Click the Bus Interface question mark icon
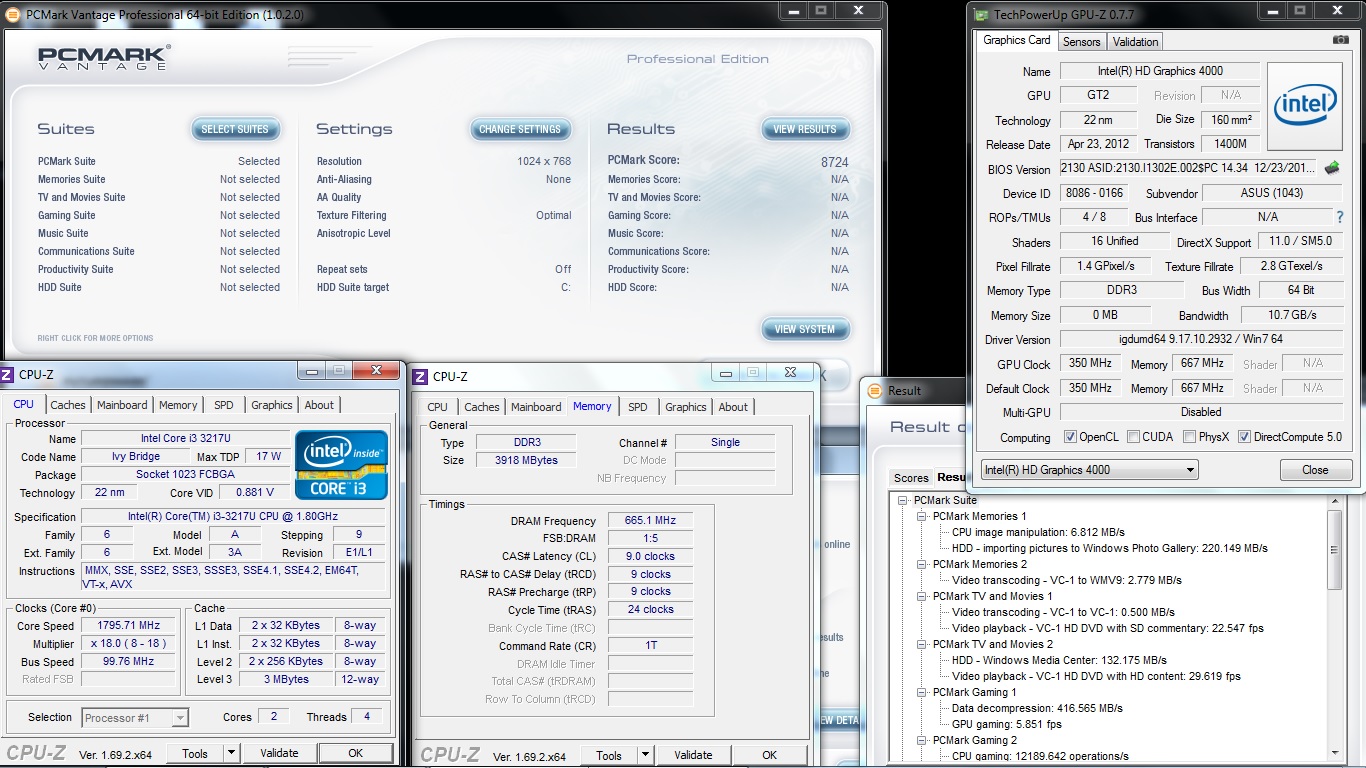 pos(1340,217)
